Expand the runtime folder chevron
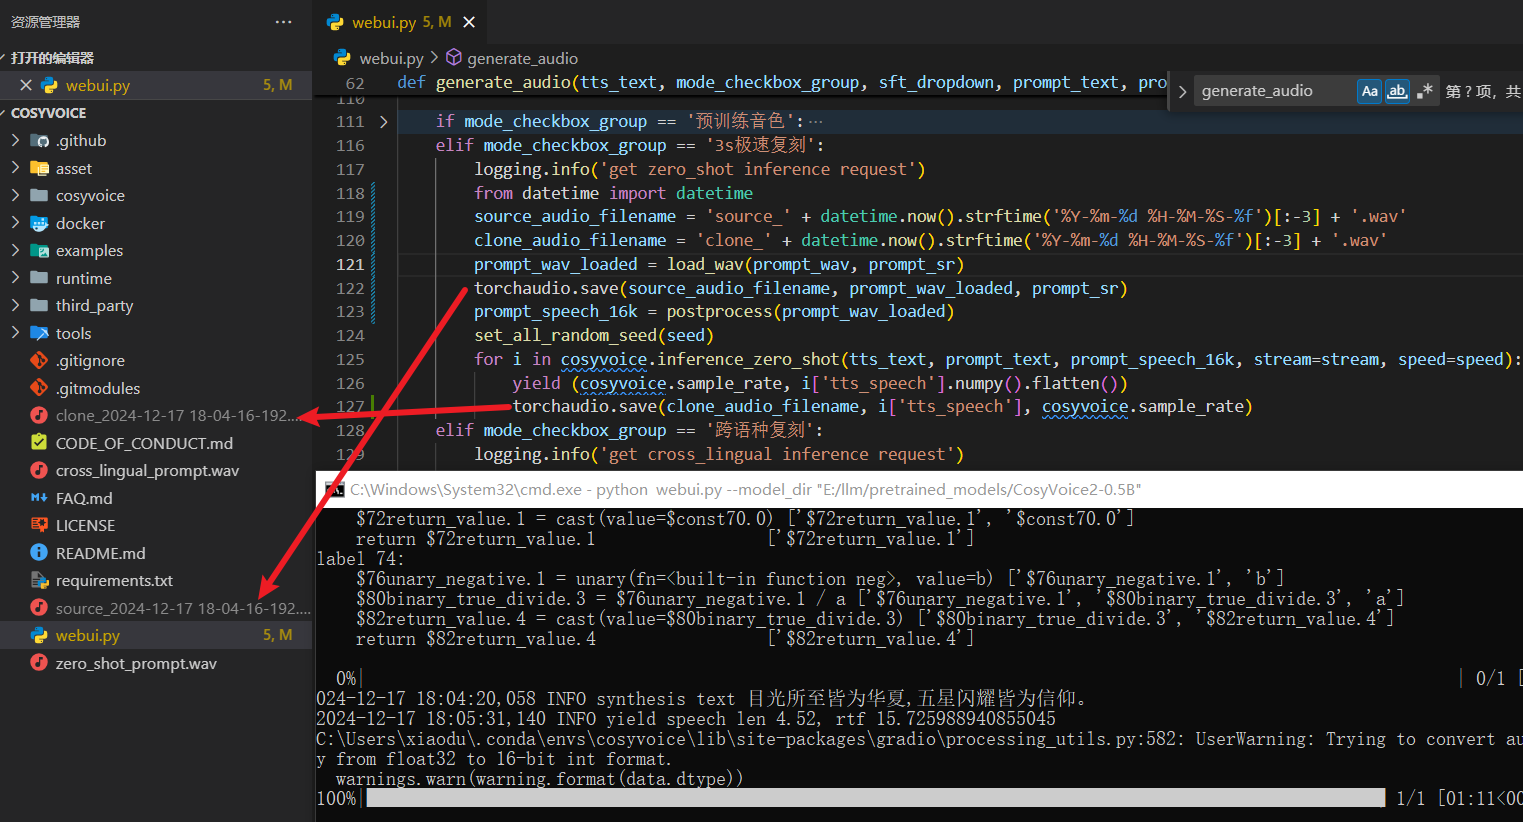Screen dimensions: 1523x822 (15, 278)
